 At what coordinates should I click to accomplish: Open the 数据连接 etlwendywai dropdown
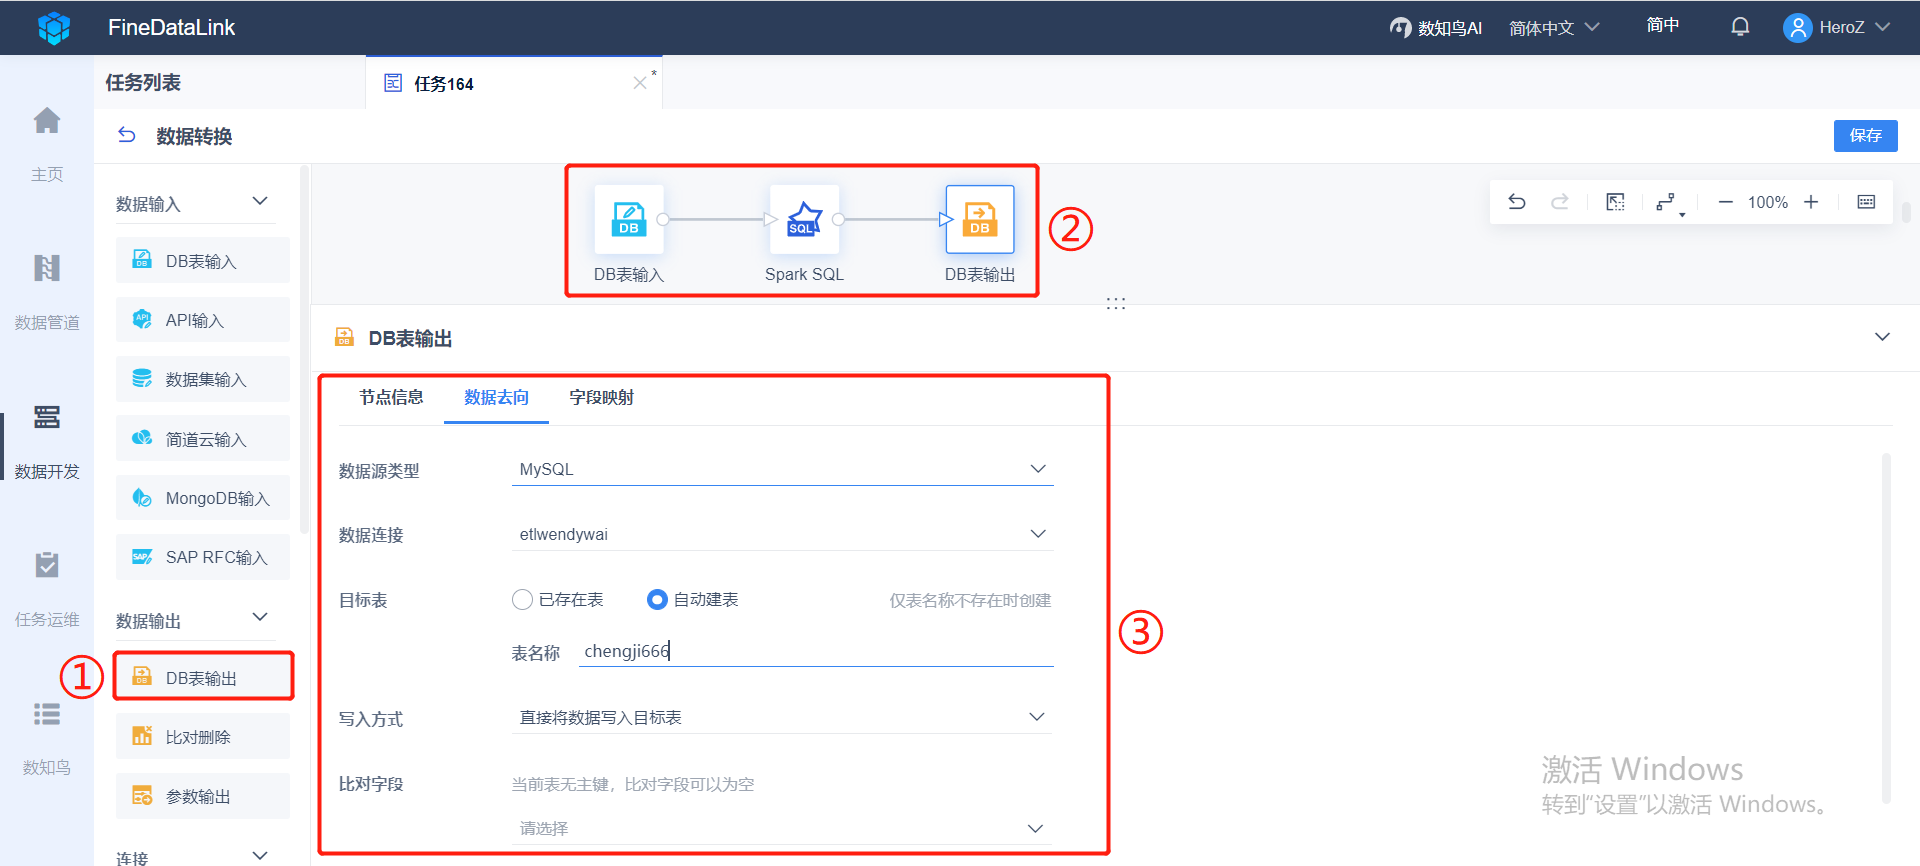(x=782, y=534)
